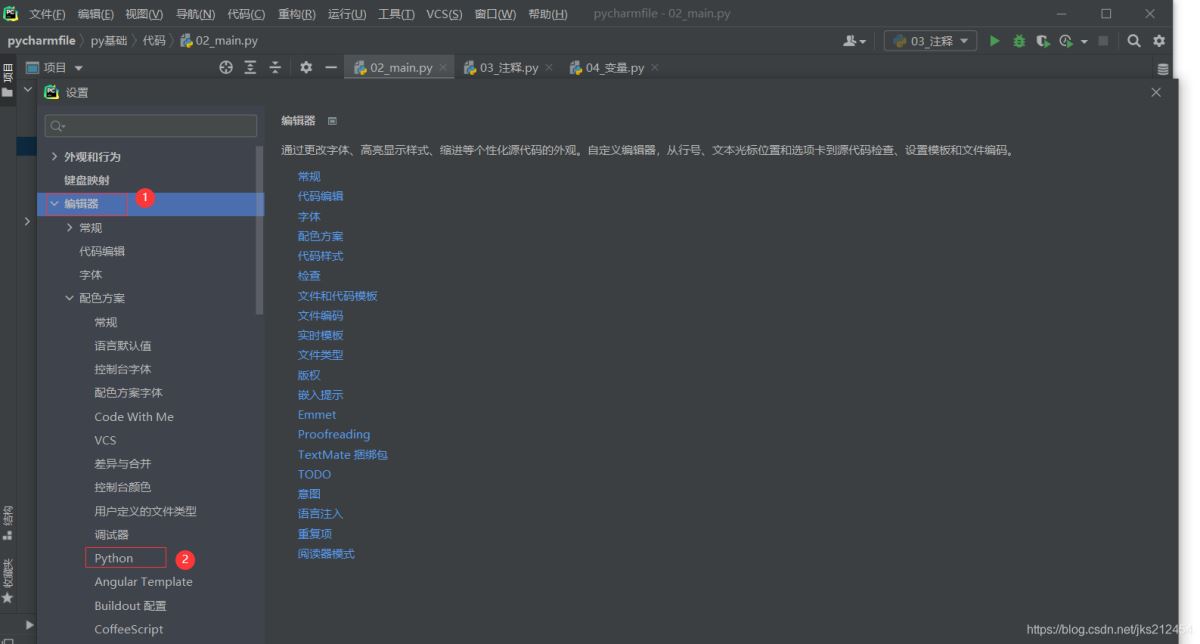The height and width of the screenshot is (644, 1200).
Task: Open Search Everywhere with the magnifier icon
Action: [1134, 41]
